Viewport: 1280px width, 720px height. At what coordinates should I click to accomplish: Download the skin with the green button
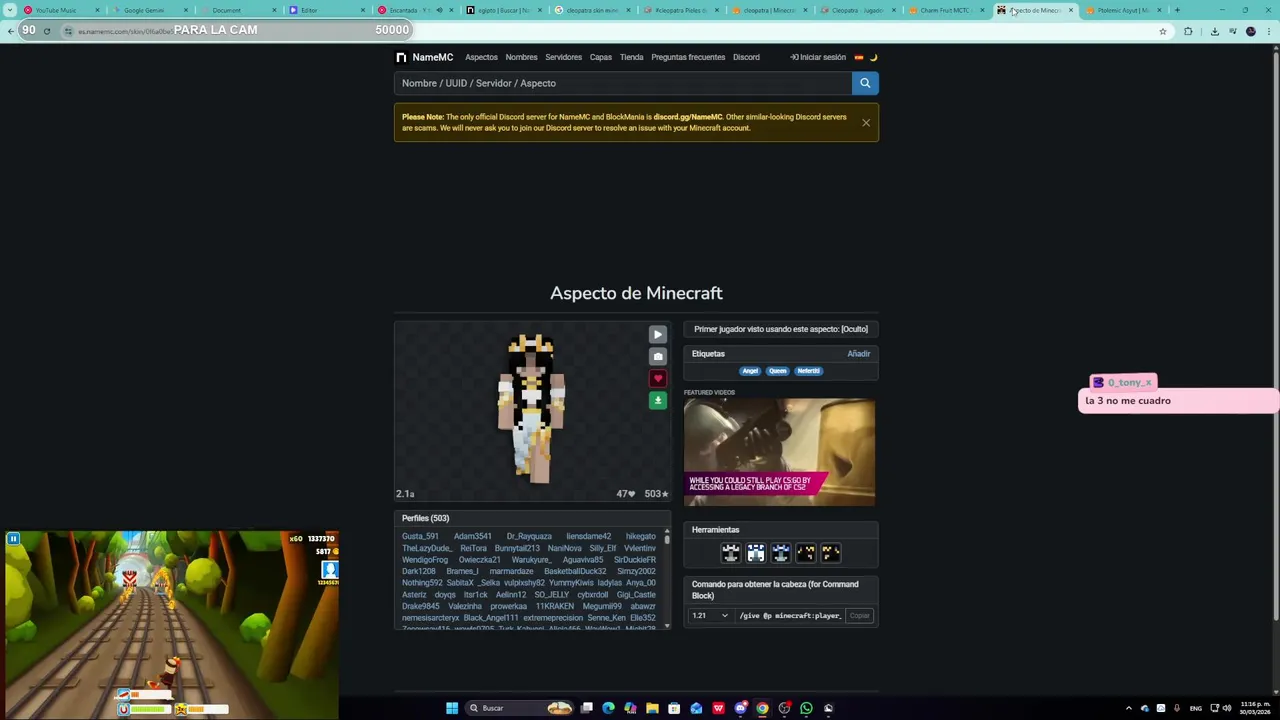click(657, 401)
